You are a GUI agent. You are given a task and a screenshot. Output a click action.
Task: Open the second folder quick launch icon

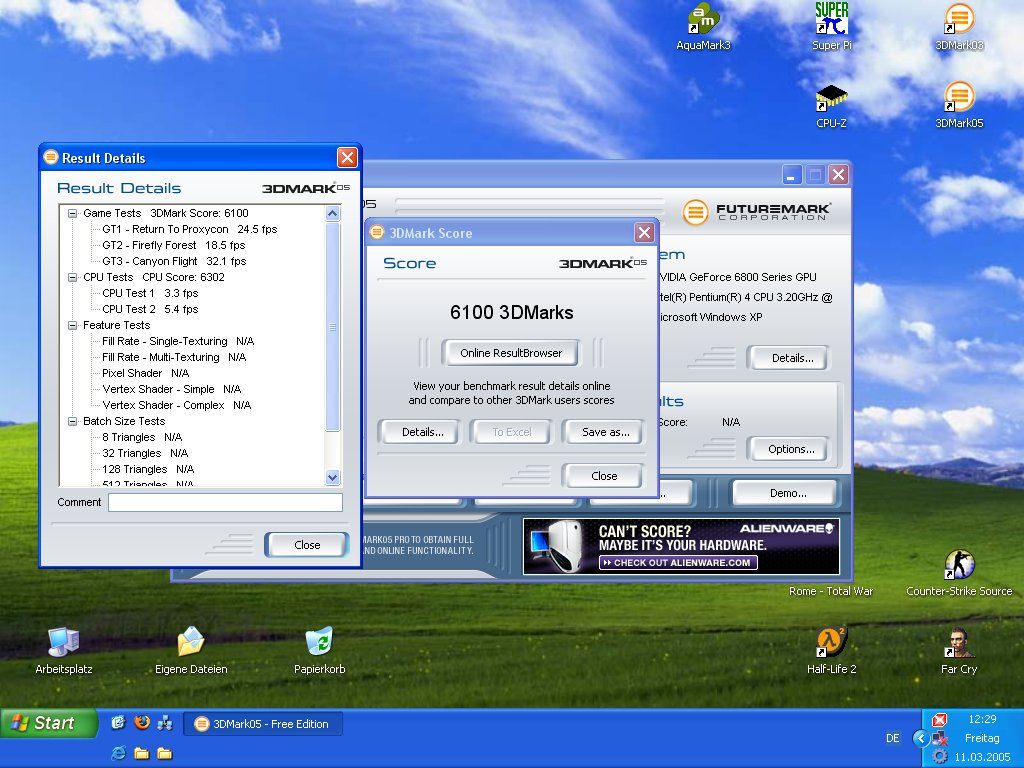(165, 753)
